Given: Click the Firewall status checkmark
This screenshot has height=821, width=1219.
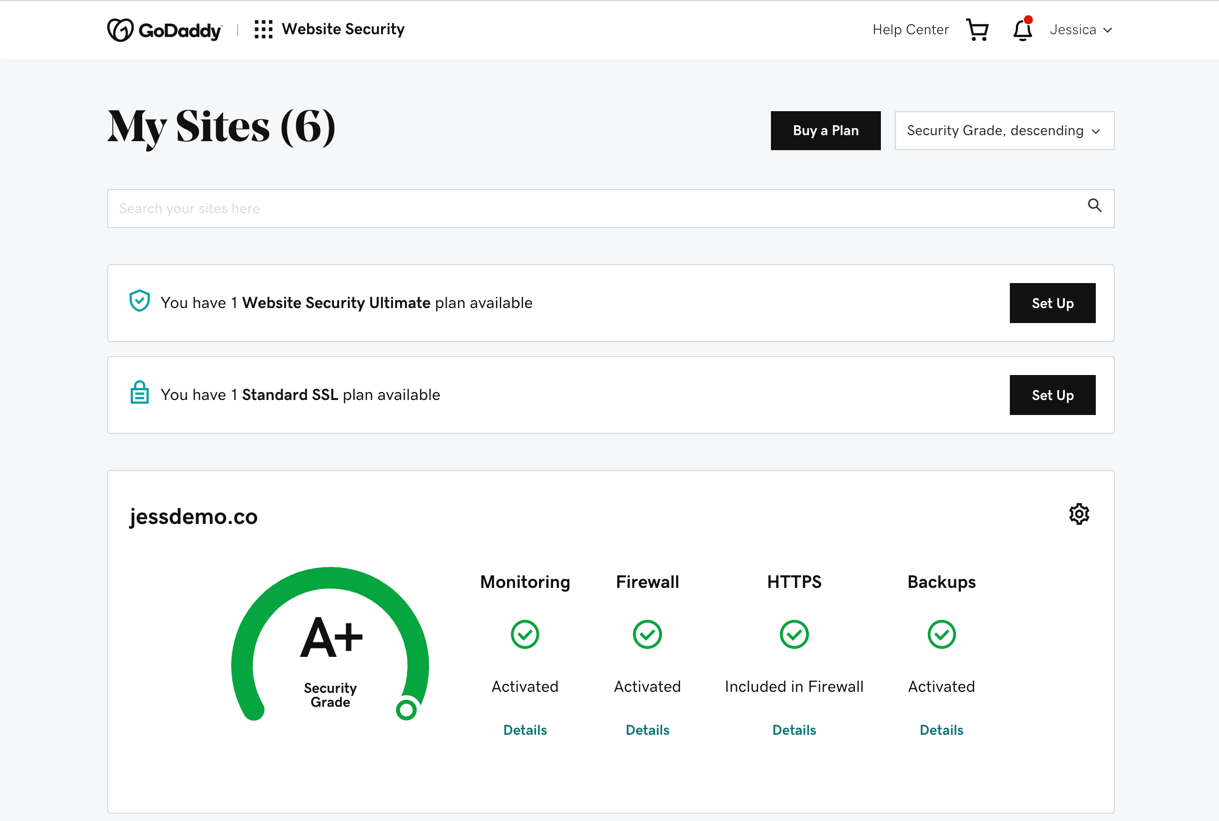Looking at the screenshot, I should click(x=647, y=634).
